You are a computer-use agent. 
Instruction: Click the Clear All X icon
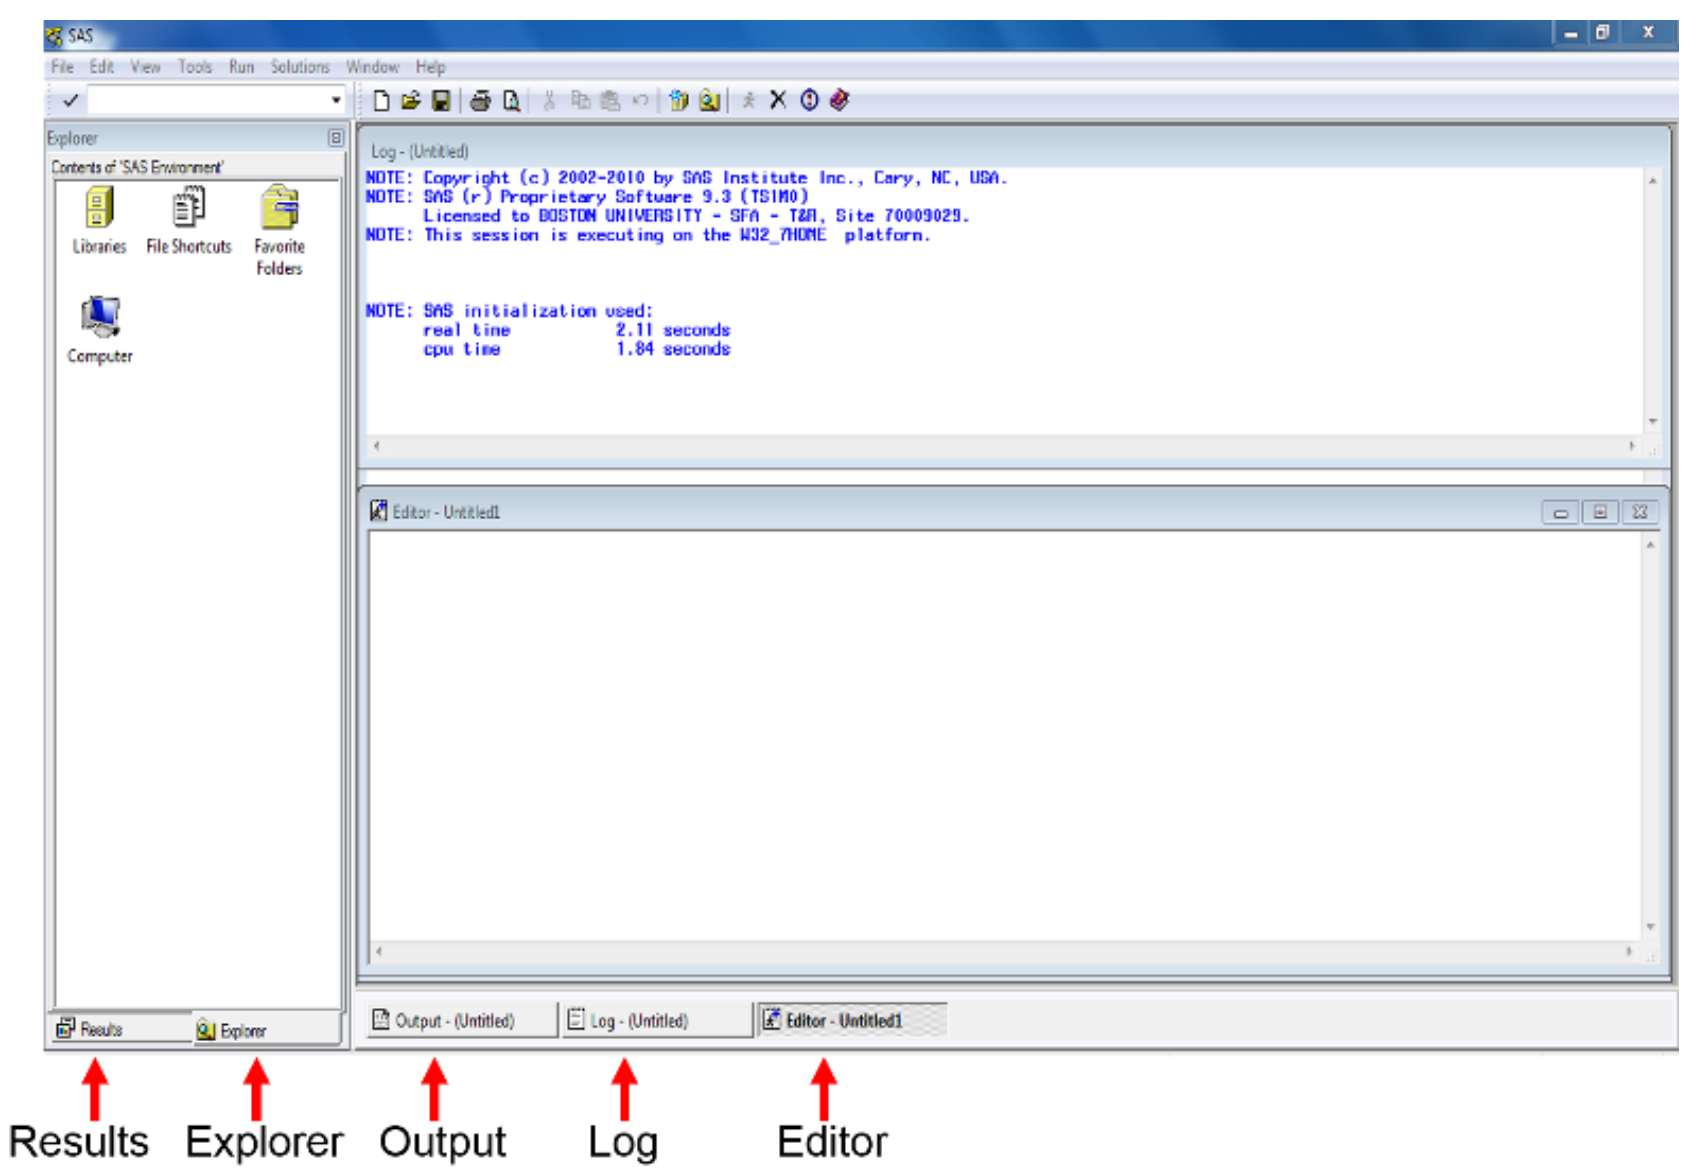(778, 100)
